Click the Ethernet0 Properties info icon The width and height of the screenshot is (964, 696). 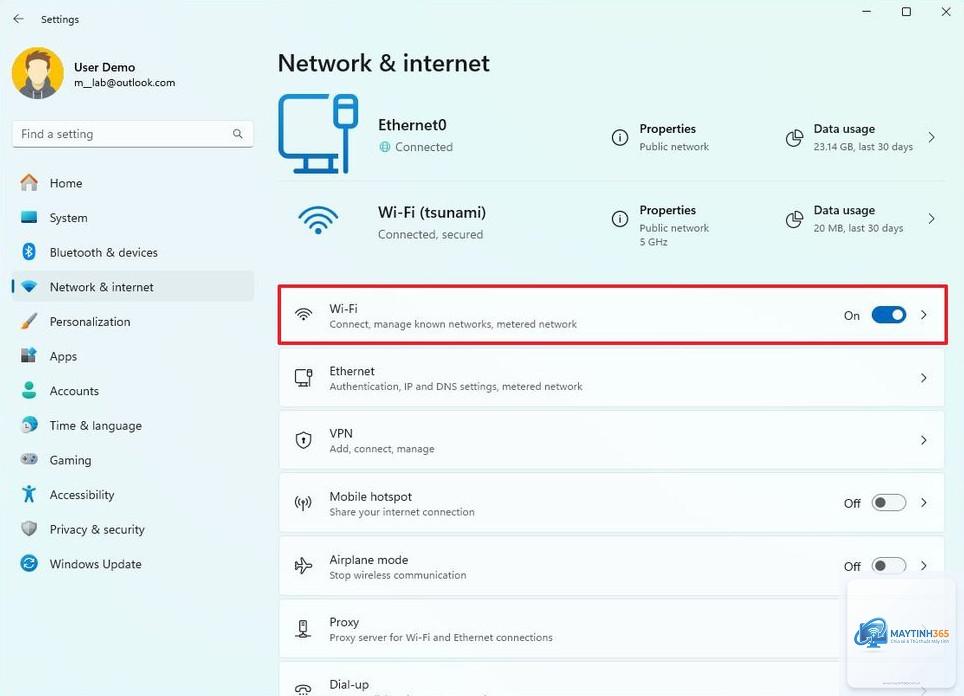620,137
